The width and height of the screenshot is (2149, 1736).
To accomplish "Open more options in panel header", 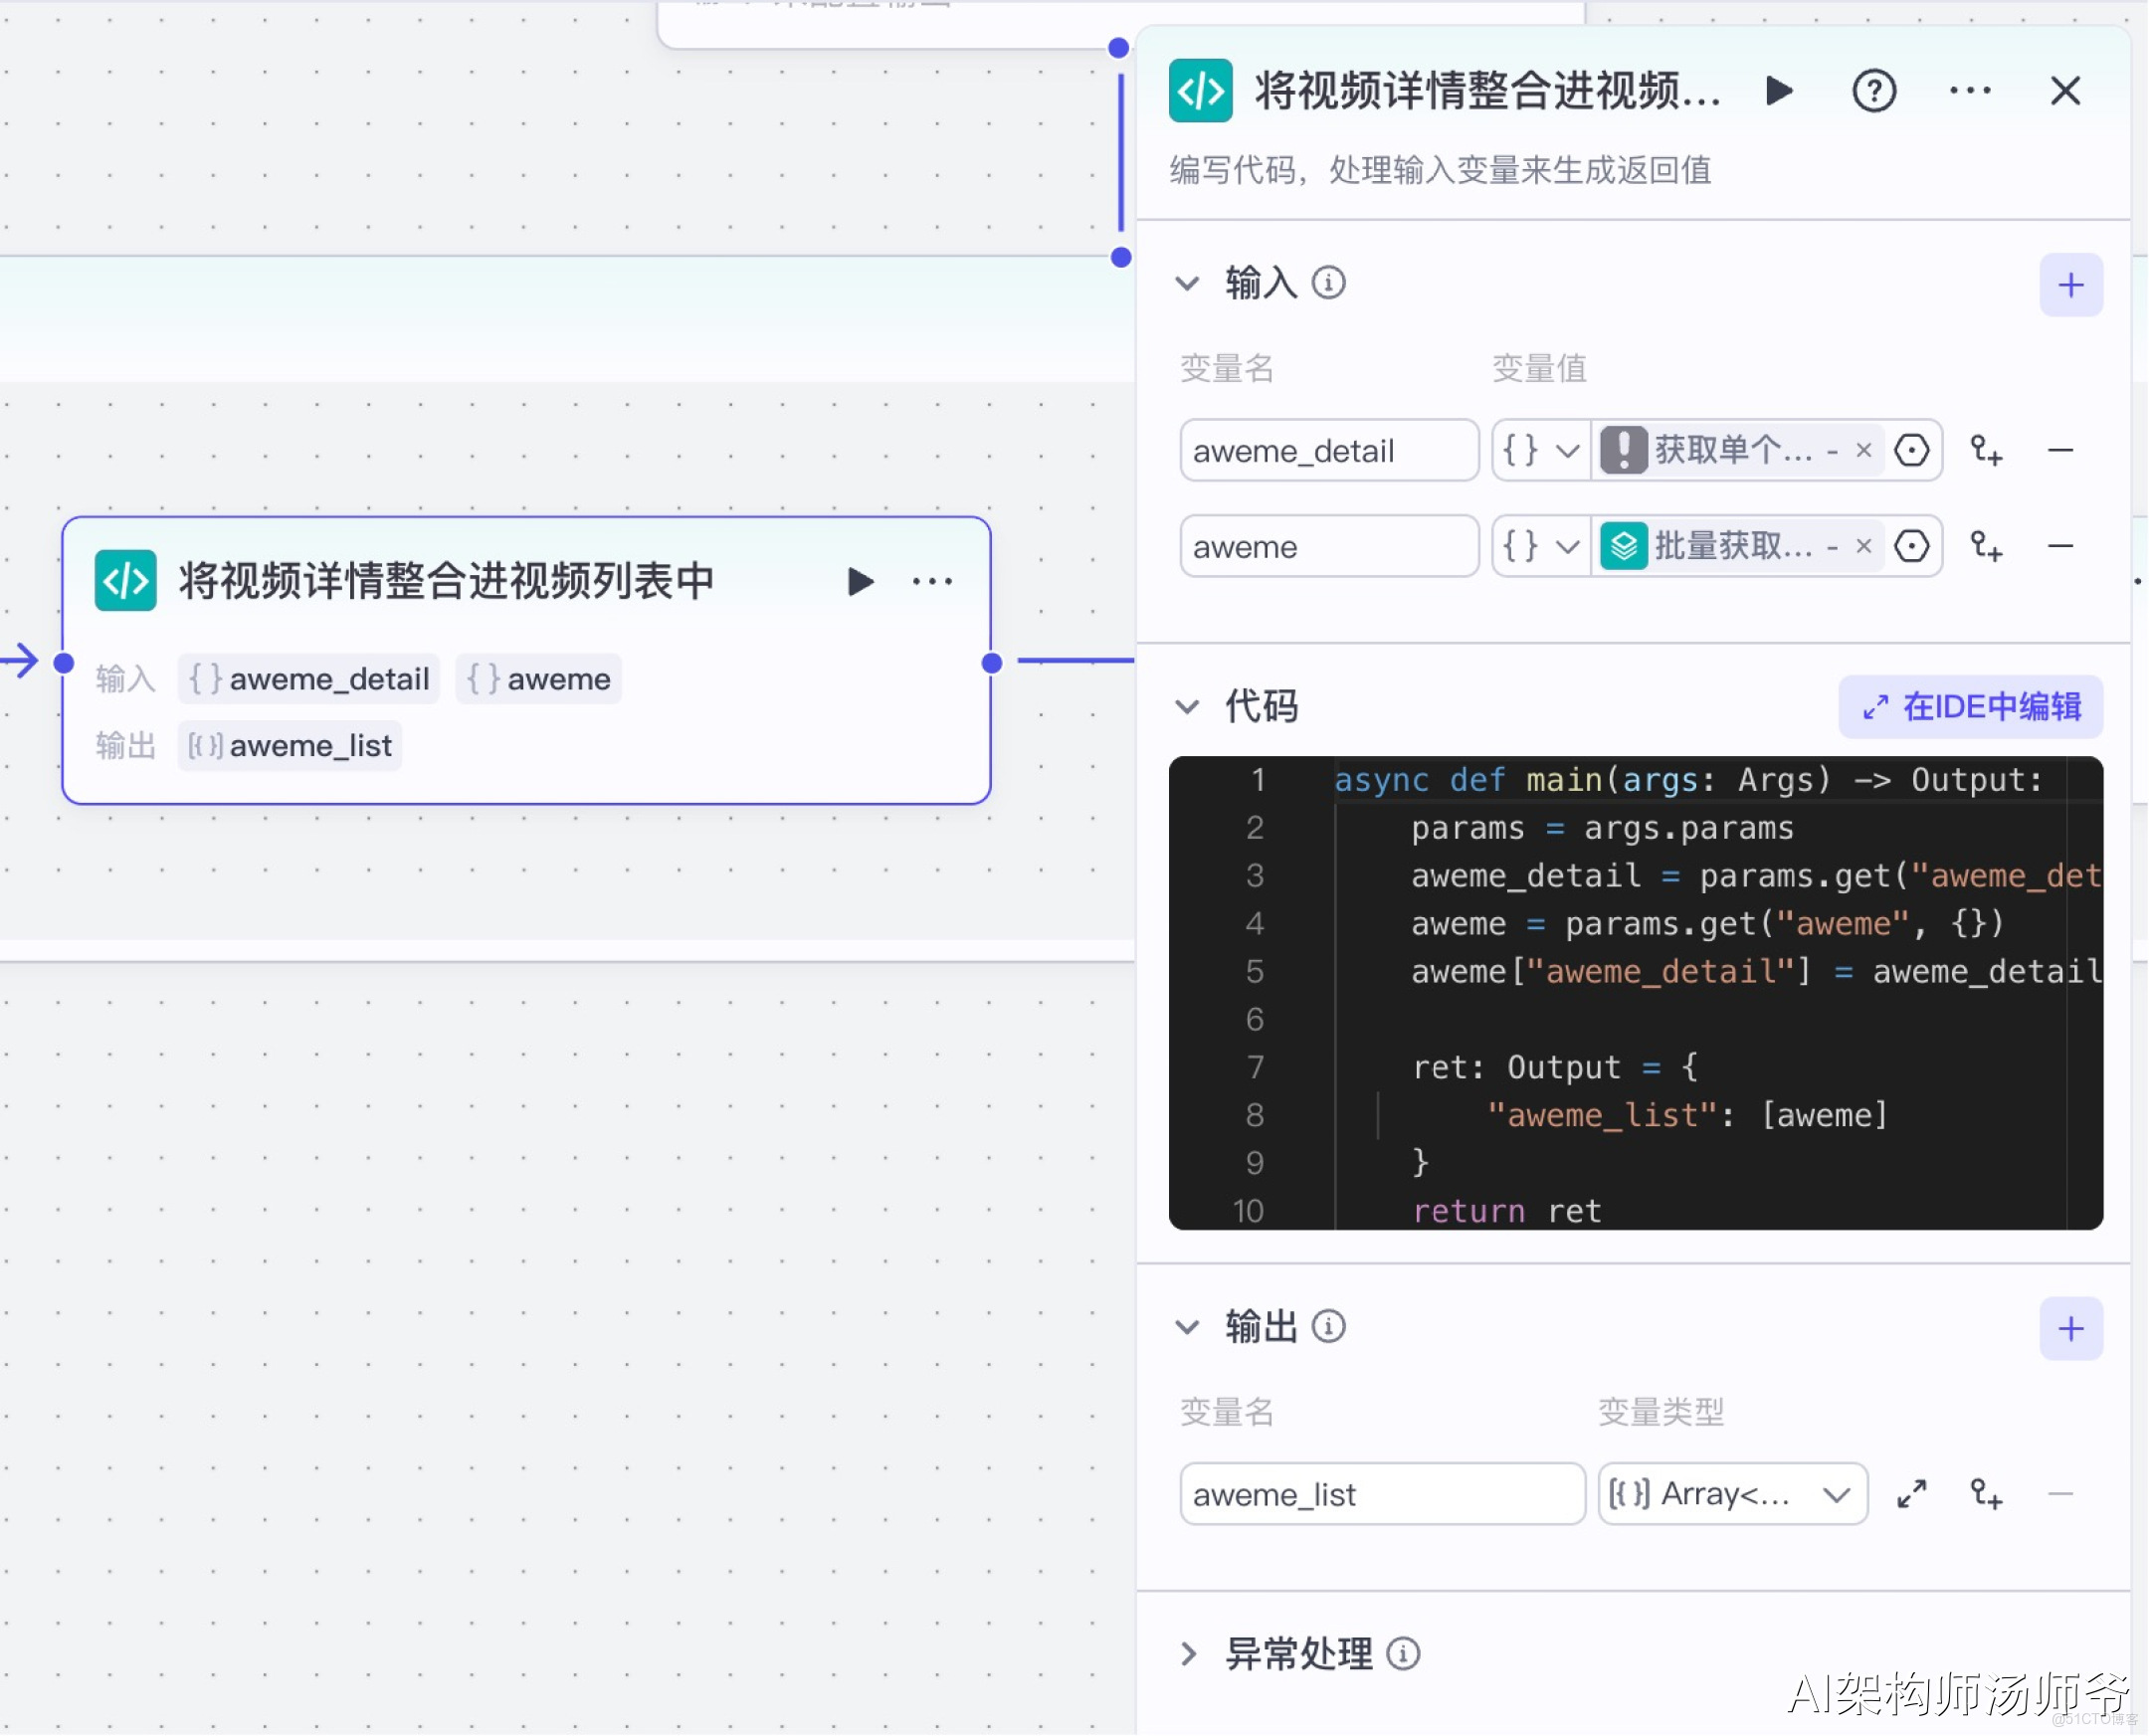I will [x=1969, y=91].
